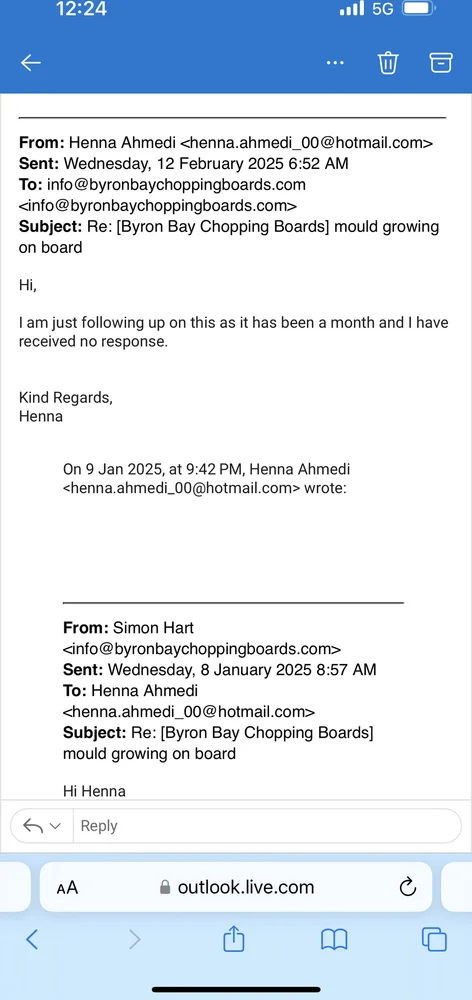Show all Safari tabs
The width and height of the screenshot is (472, 1000).
pos(434,939)
